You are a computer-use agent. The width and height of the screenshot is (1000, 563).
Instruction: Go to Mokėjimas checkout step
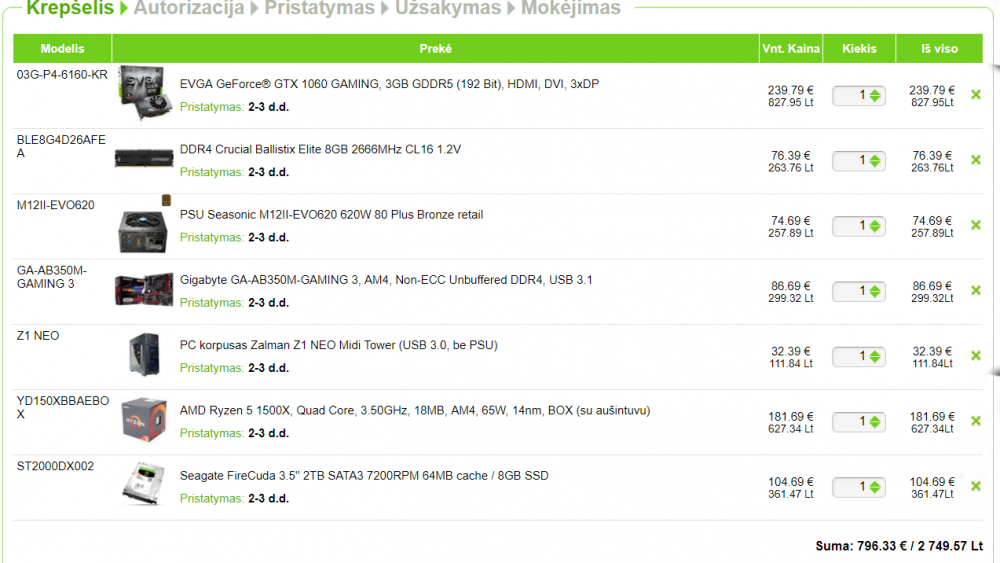pos(571,8)
